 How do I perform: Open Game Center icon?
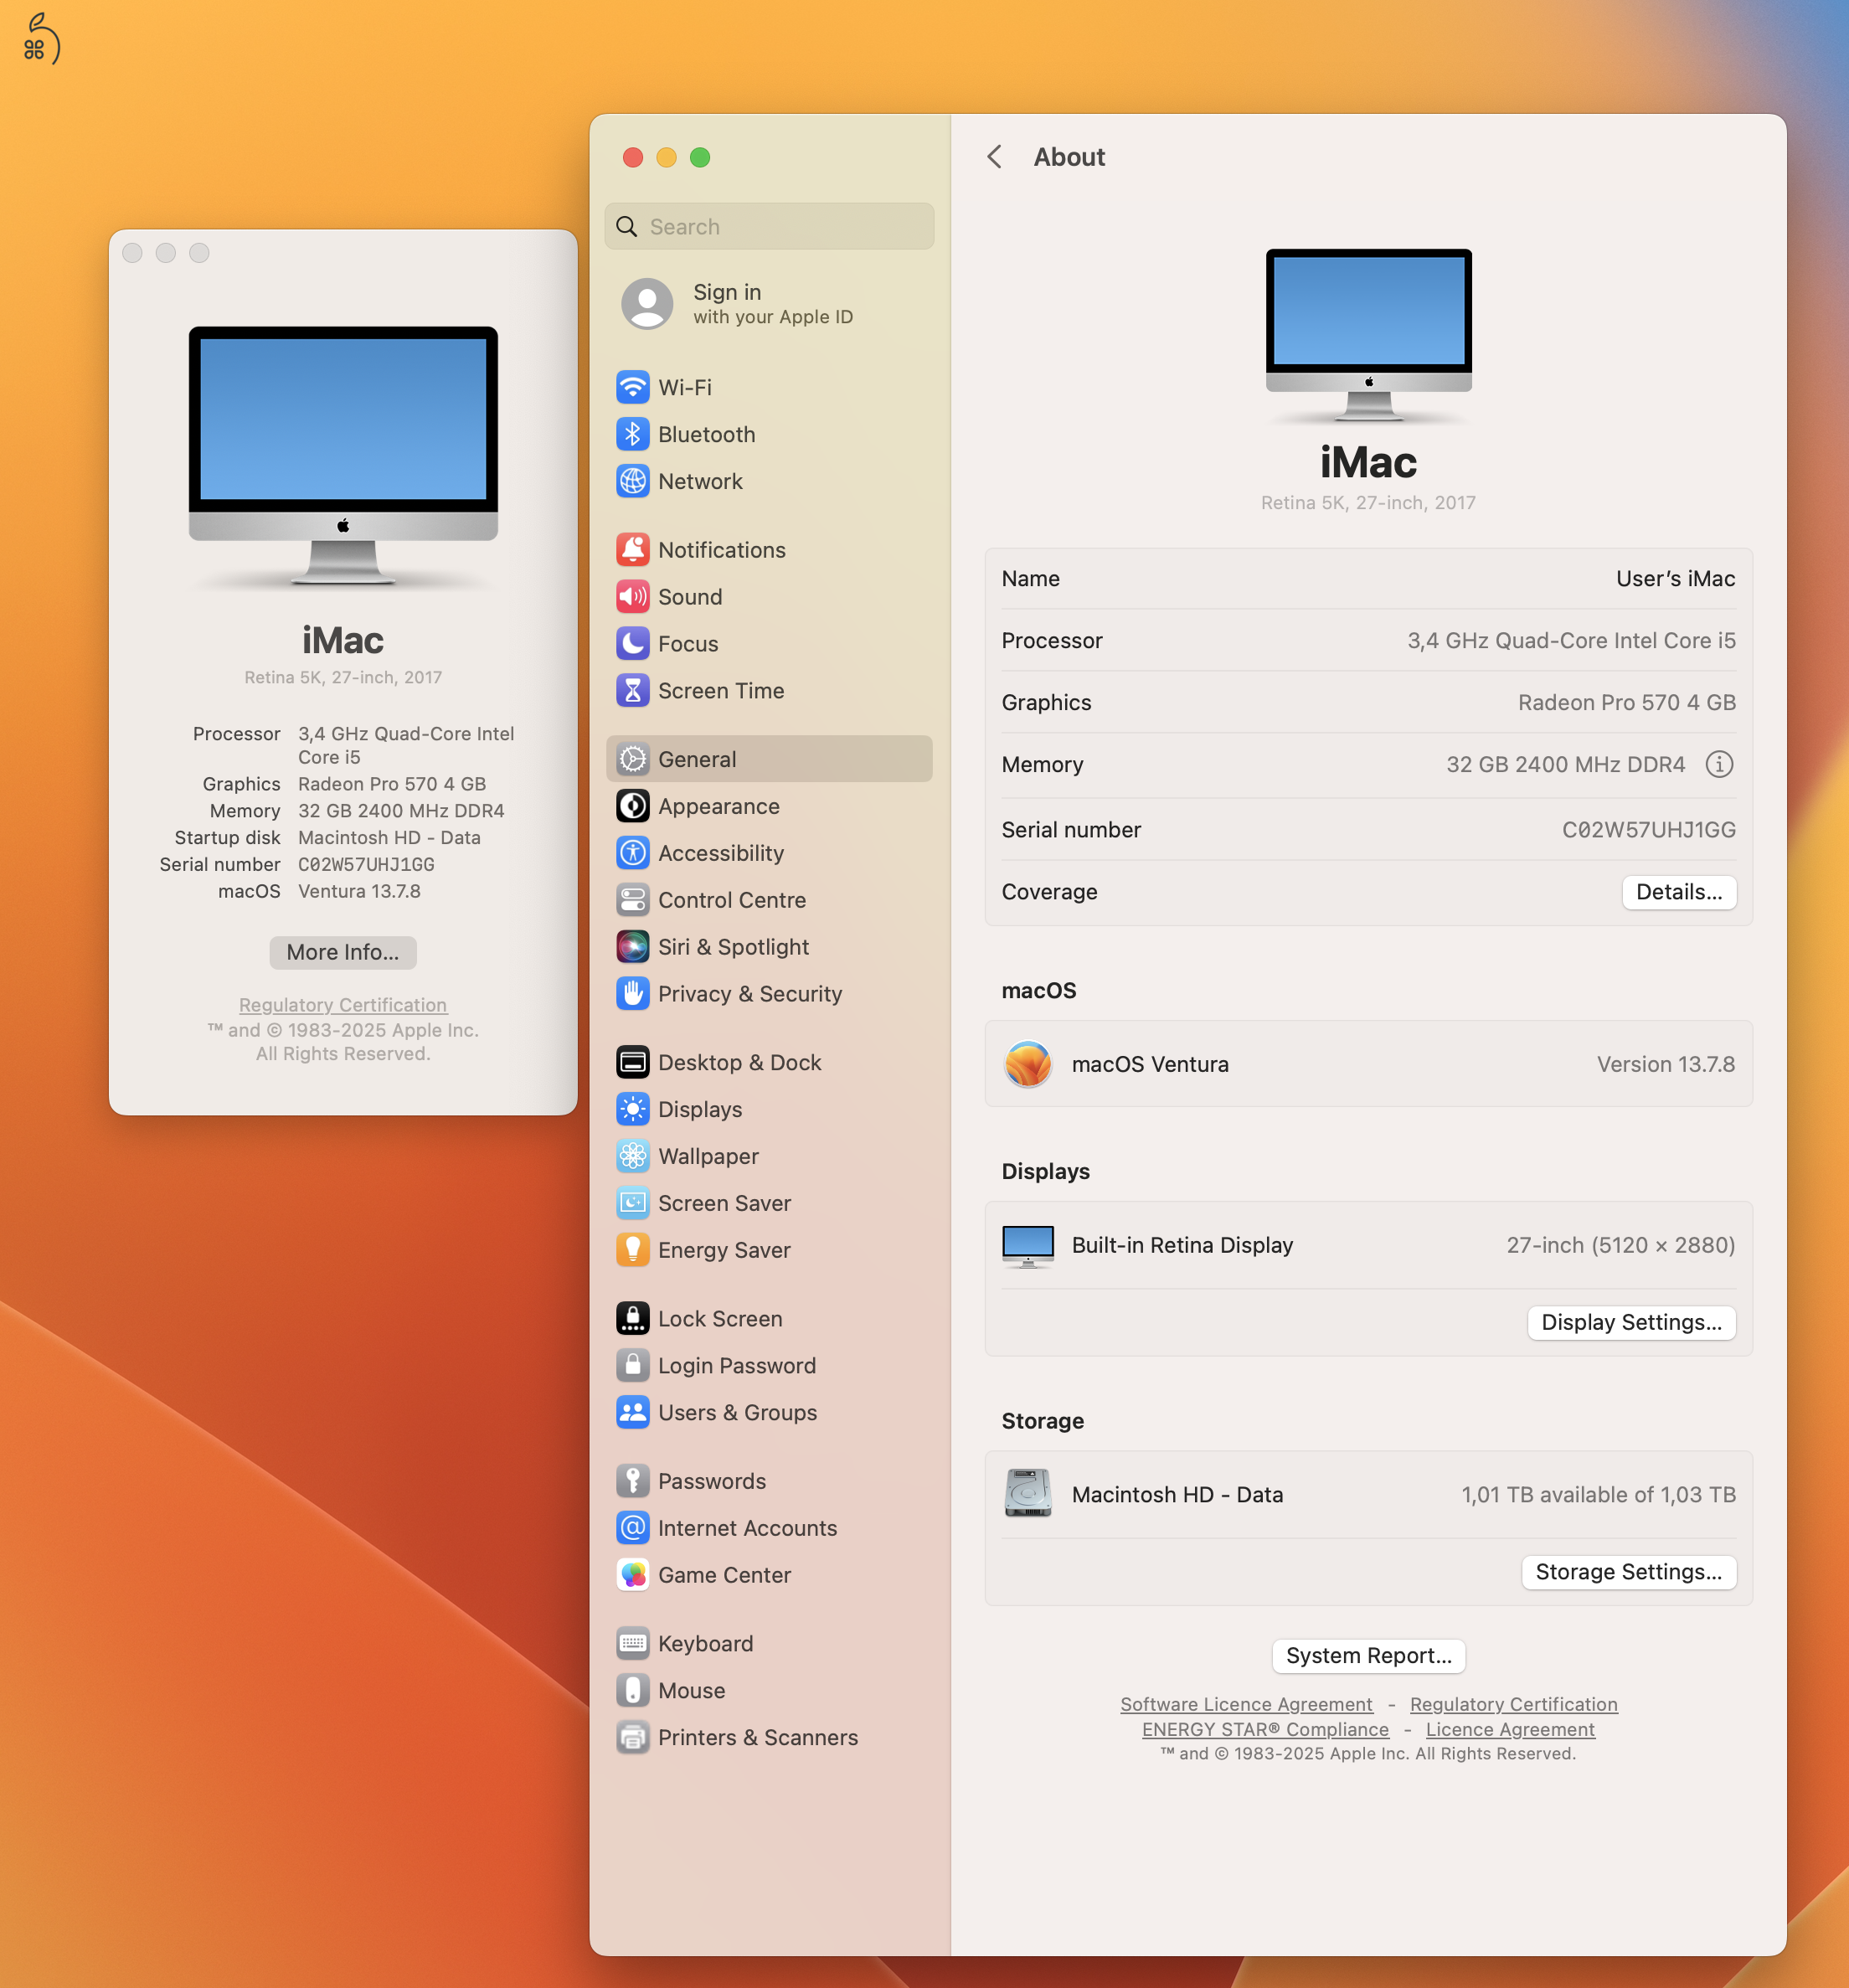point(632,1575)
